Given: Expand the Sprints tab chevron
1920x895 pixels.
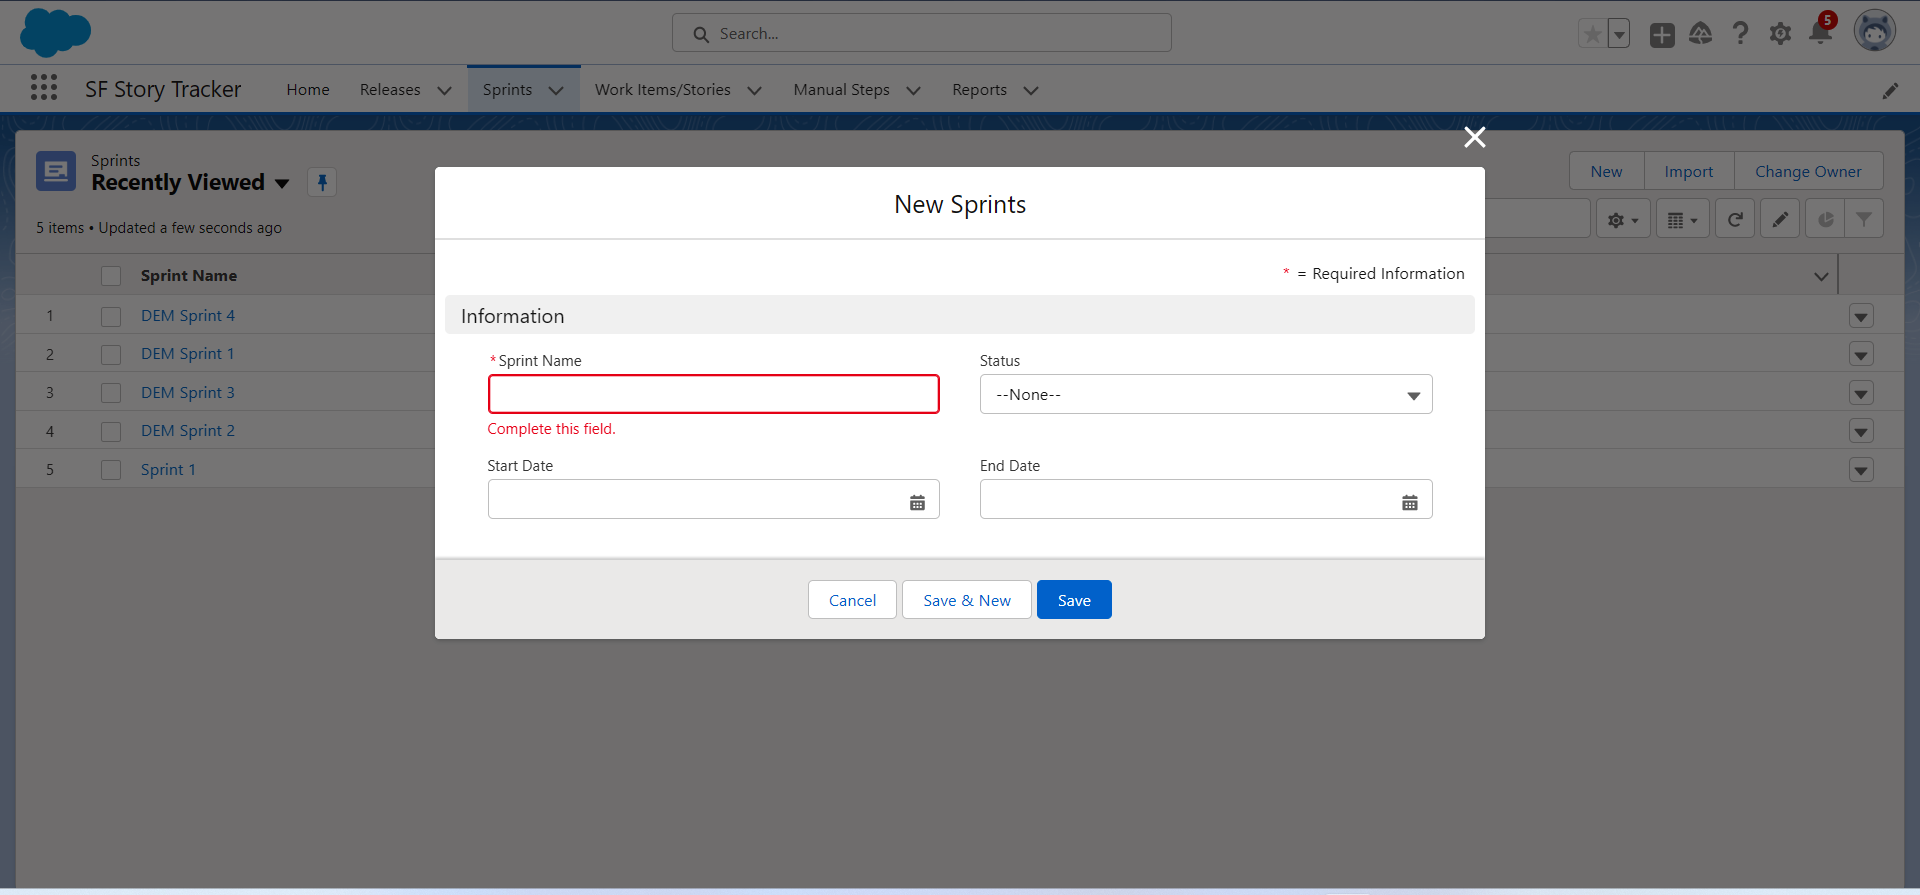Looking at the screenshot, I should click(556, 90).
